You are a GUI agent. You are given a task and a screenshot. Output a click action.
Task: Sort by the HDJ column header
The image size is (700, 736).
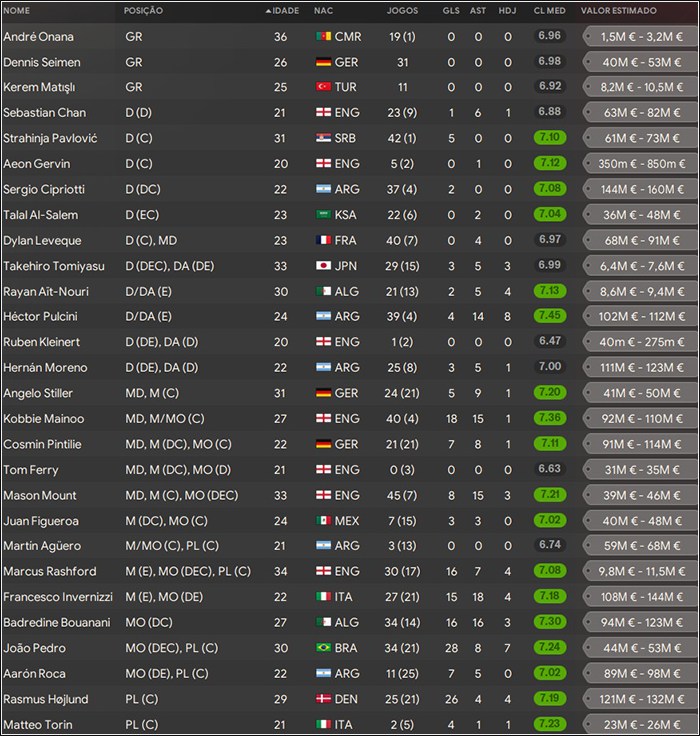(508, 11)
